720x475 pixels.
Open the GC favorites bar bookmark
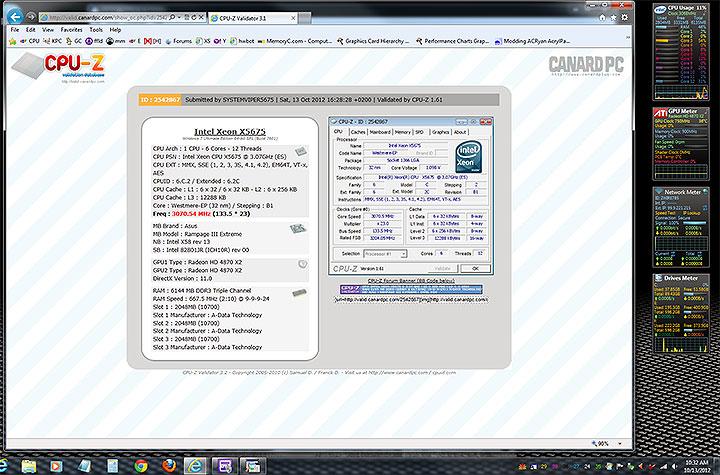73,41
